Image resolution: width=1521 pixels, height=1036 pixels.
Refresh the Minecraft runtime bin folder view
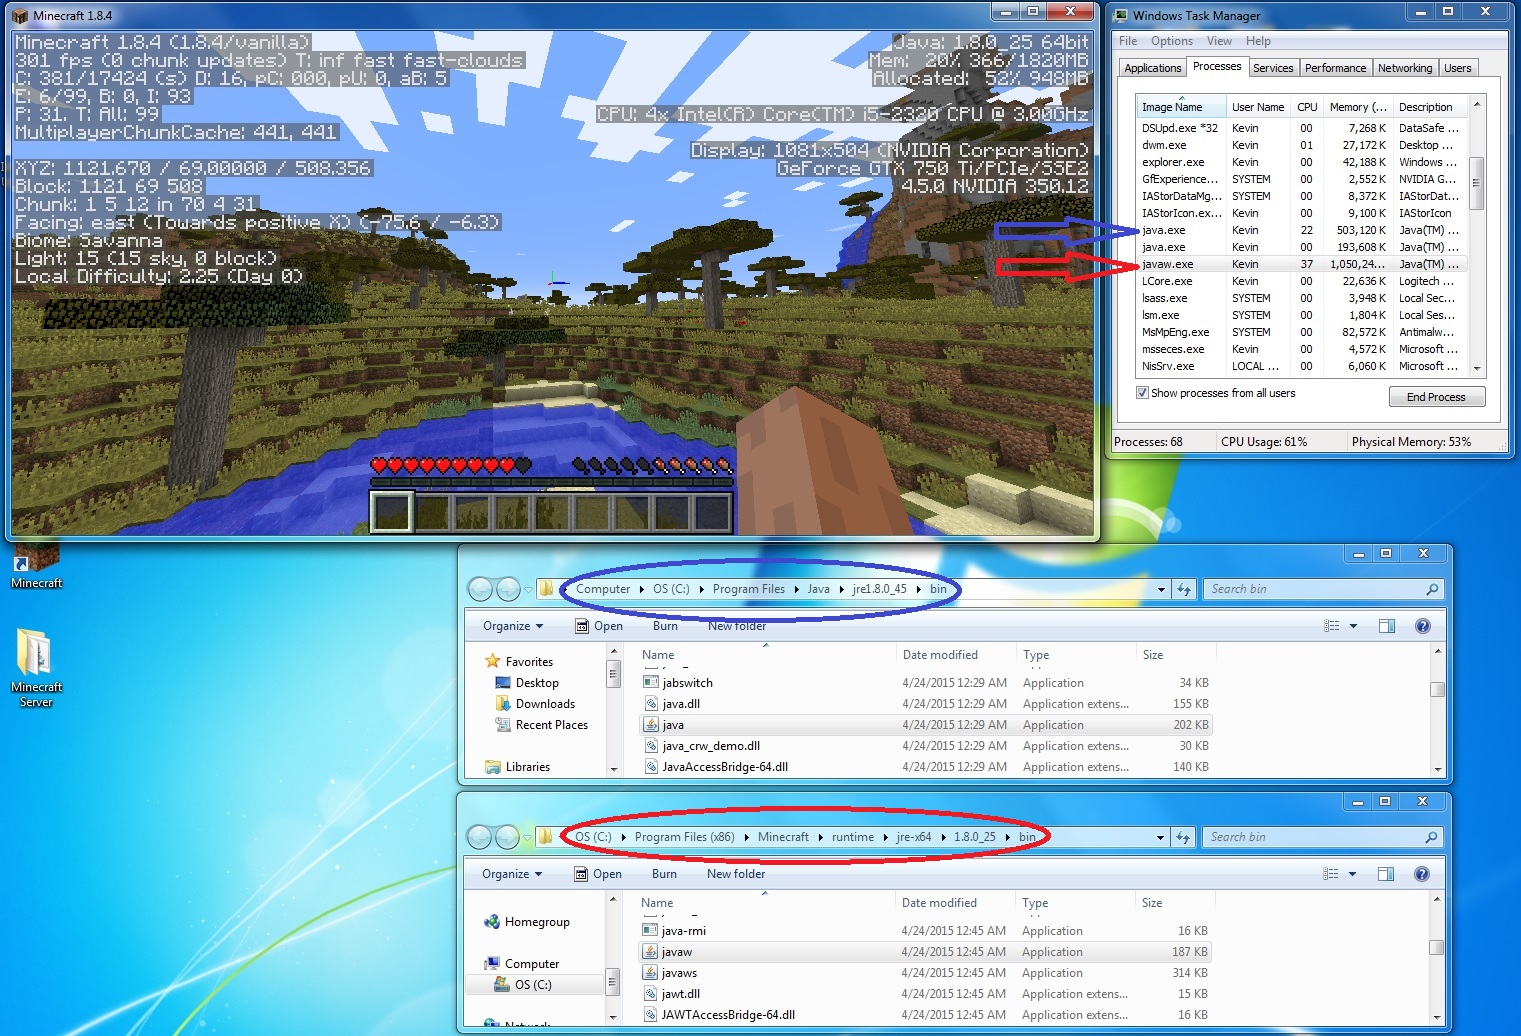click(1184, 837)
